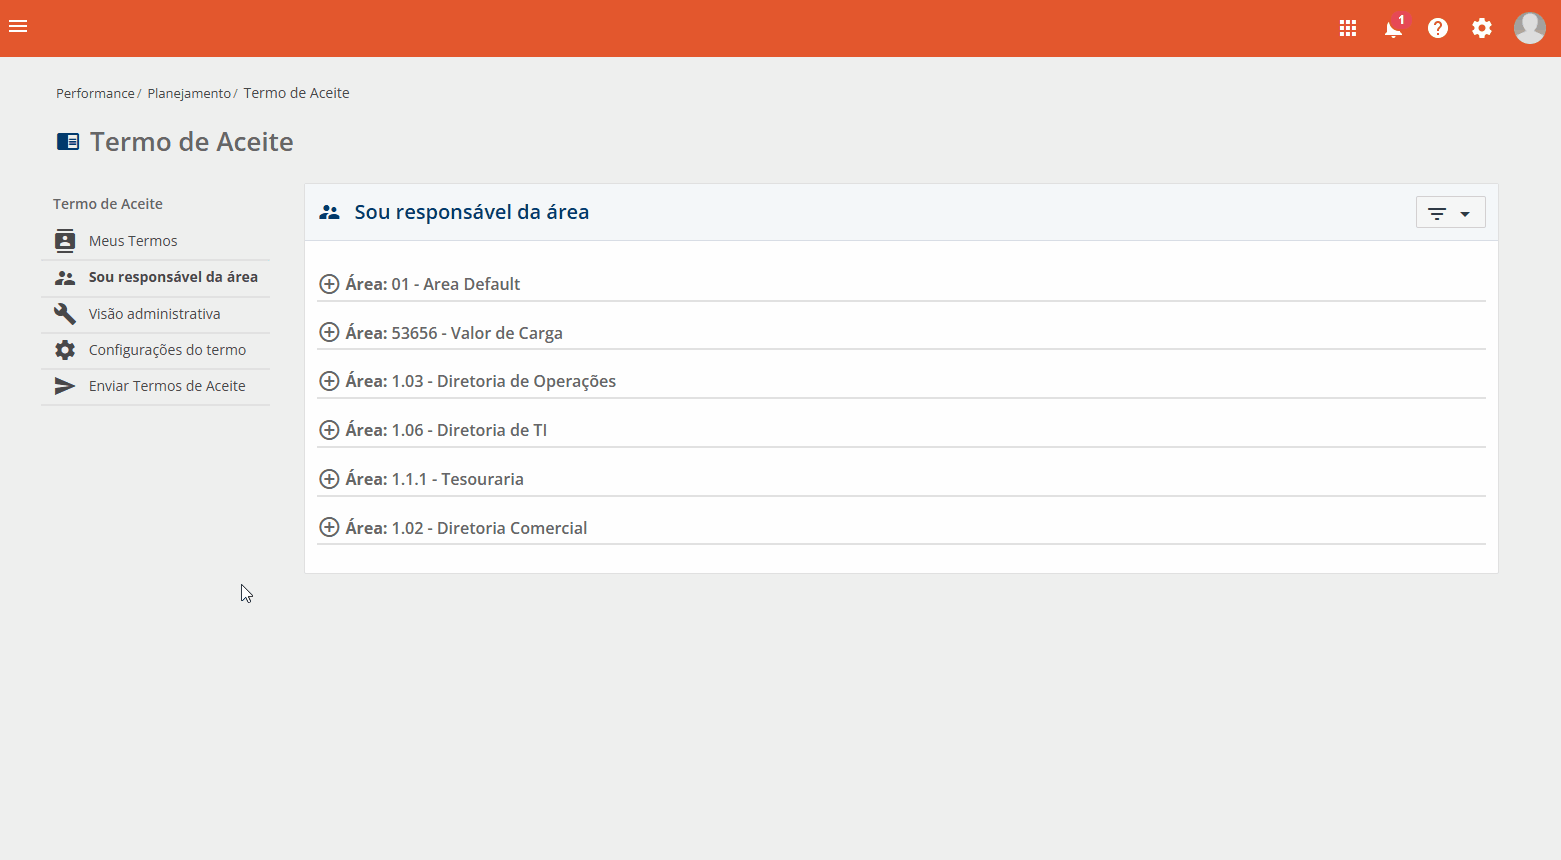Viewport: 1561px width, 860px height.
Task: Expand Área 53656 - Valor de Carga
Action: tap(329, 332)
